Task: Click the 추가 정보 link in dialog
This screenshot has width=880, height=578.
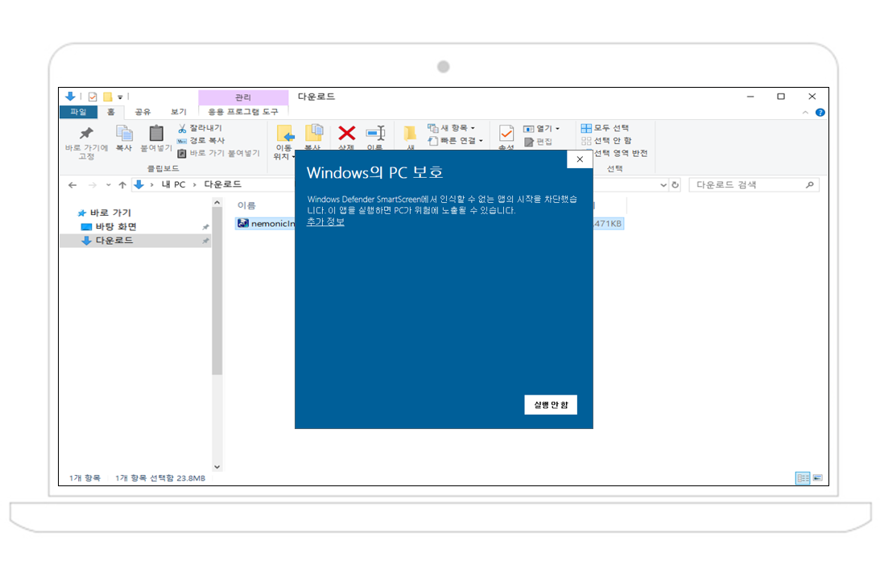Action: tap(326, 222)
